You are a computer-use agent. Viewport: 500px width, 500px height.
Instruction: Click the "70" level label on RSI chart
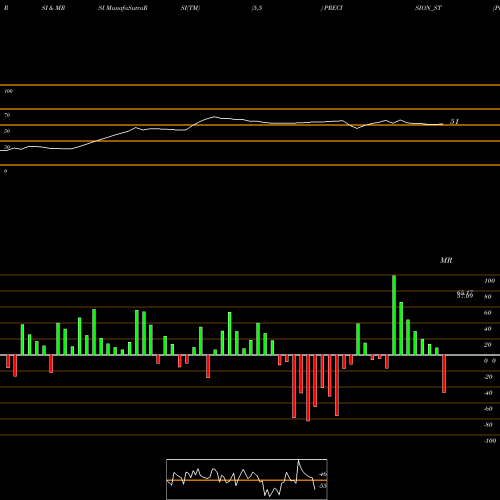click(7, 115)
